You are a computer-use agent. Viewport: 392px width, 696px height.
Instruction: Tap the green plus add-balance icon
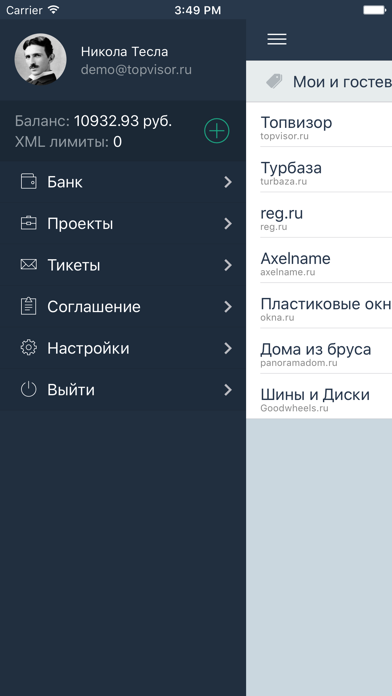coord(217,131)
